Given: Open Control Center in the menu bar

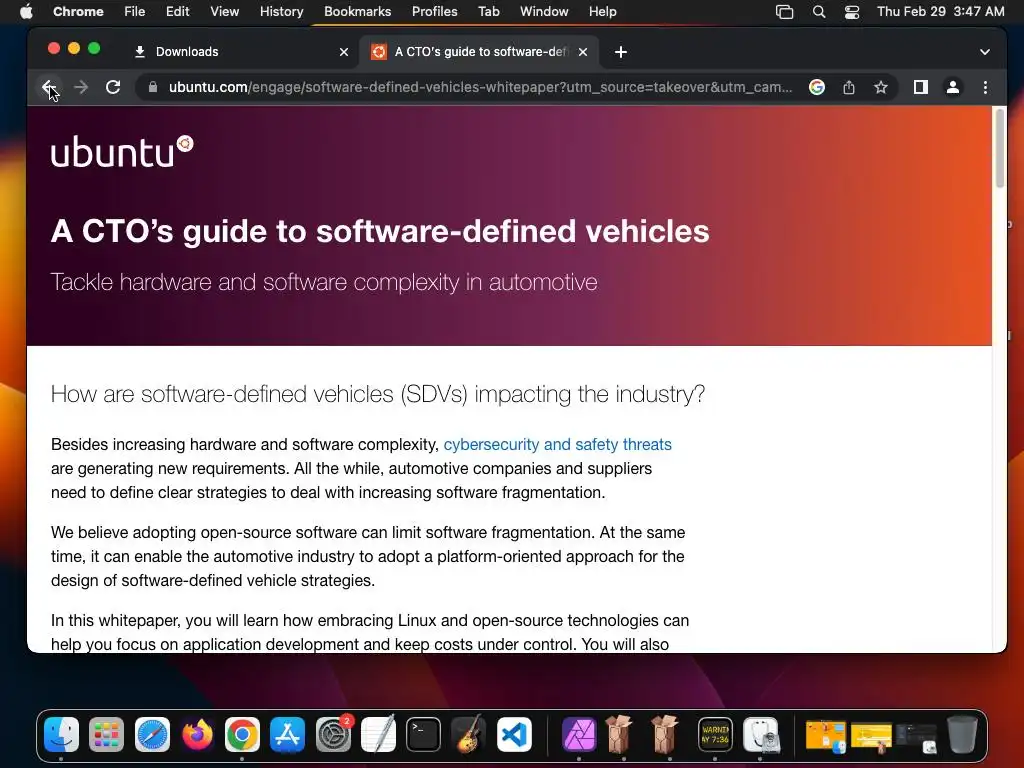Looking at the screenshot, I should 852,12.
